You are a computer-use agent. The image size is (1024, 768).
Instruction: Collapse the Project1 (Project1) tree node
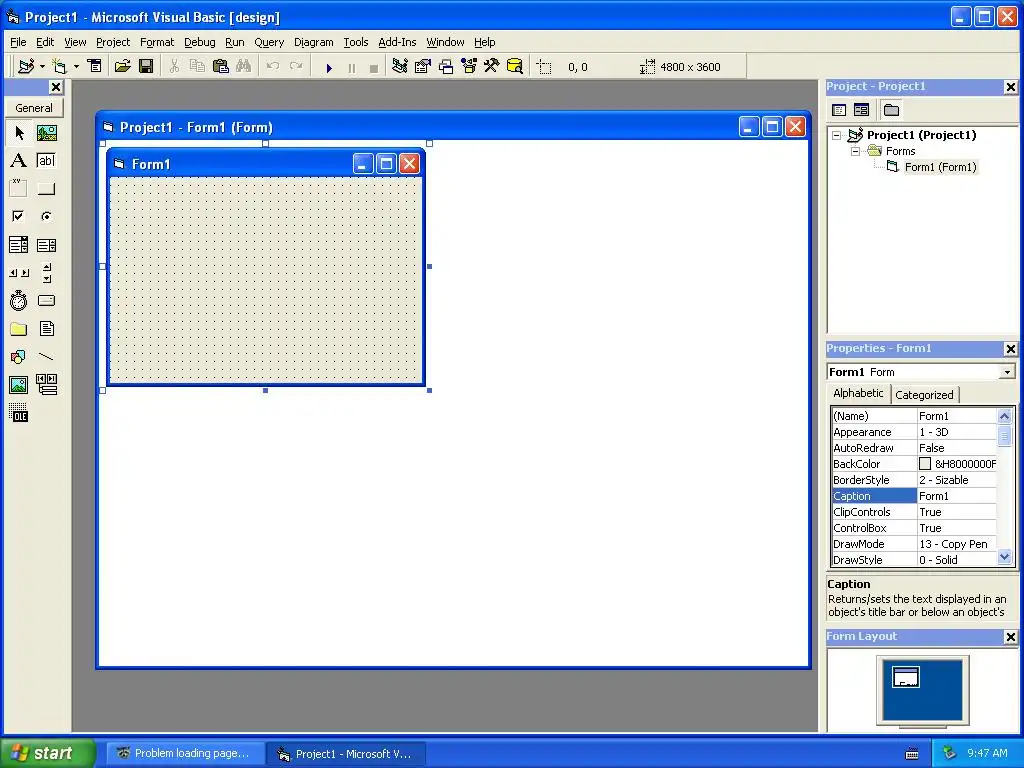(x=837, y=135)
